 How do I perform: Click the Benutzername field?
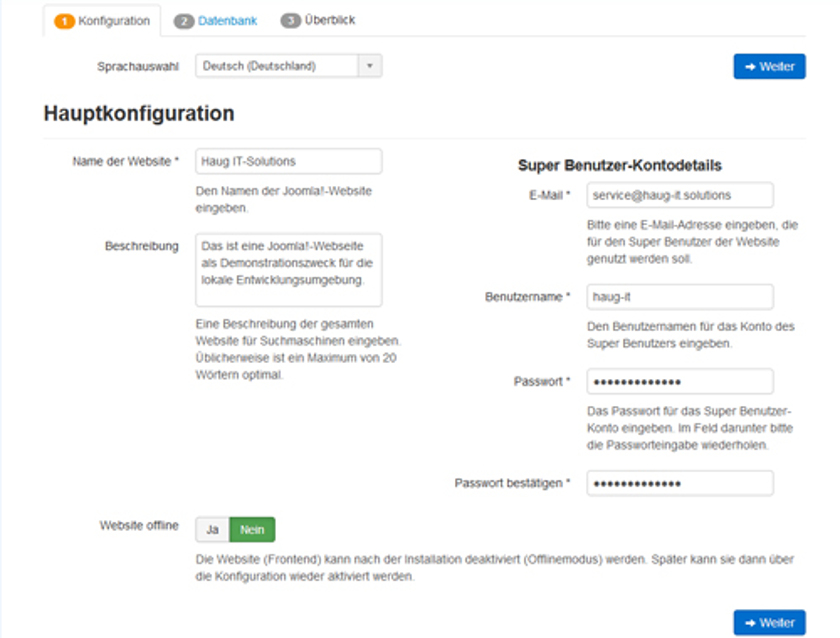click(680, 297)
